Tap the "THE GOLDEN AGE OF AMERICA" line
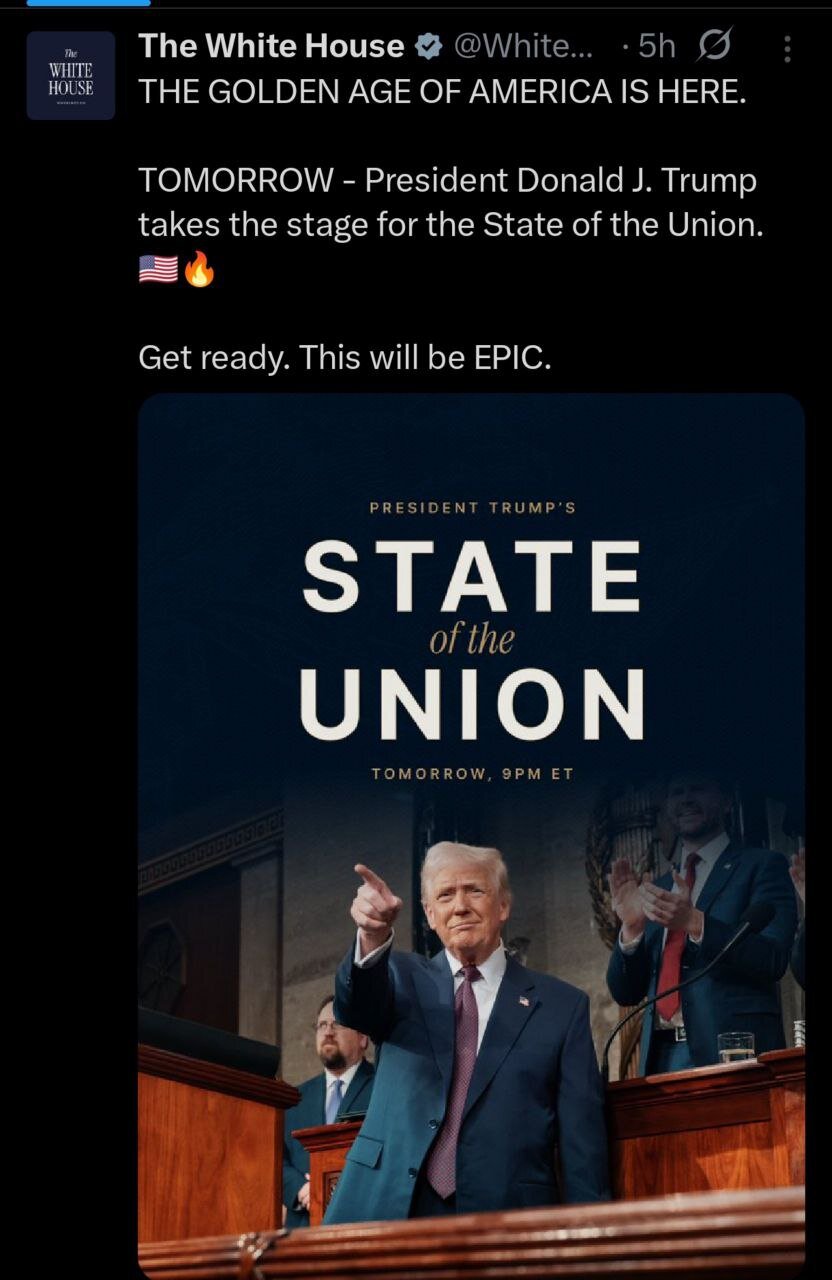The height and width of the screenshot is (1280, 832). point(442,93)
